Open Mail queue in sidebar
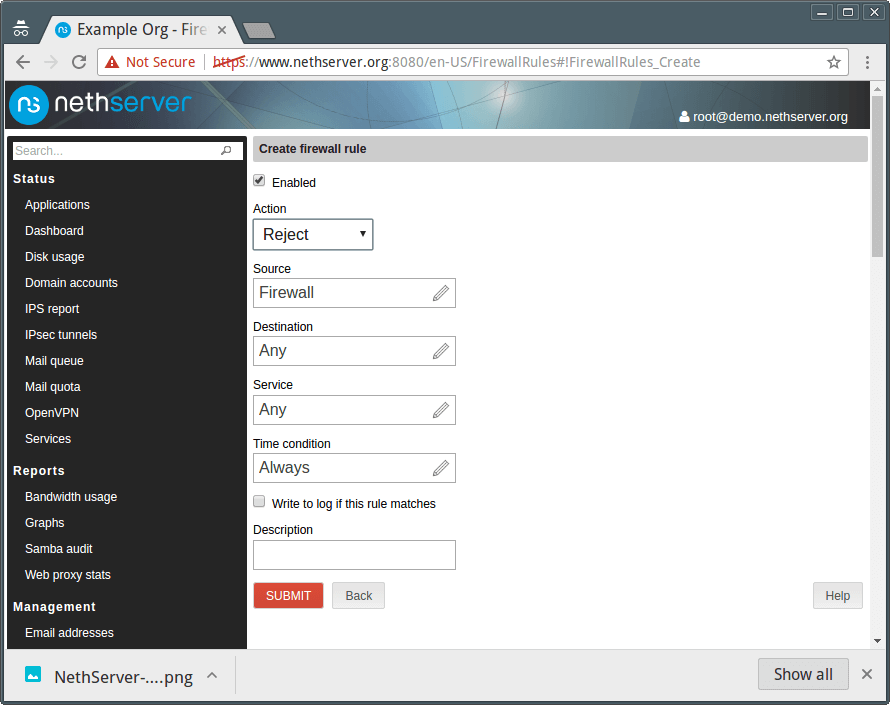 point(54,361)
